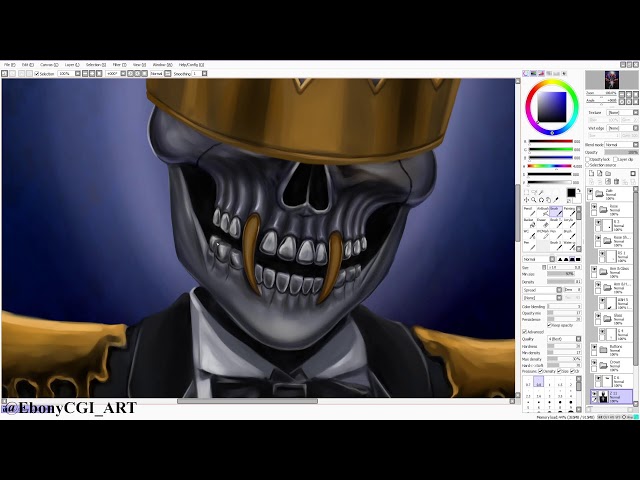Open the File menu
The image size is (640, 480).
click(x=9, y=64)
